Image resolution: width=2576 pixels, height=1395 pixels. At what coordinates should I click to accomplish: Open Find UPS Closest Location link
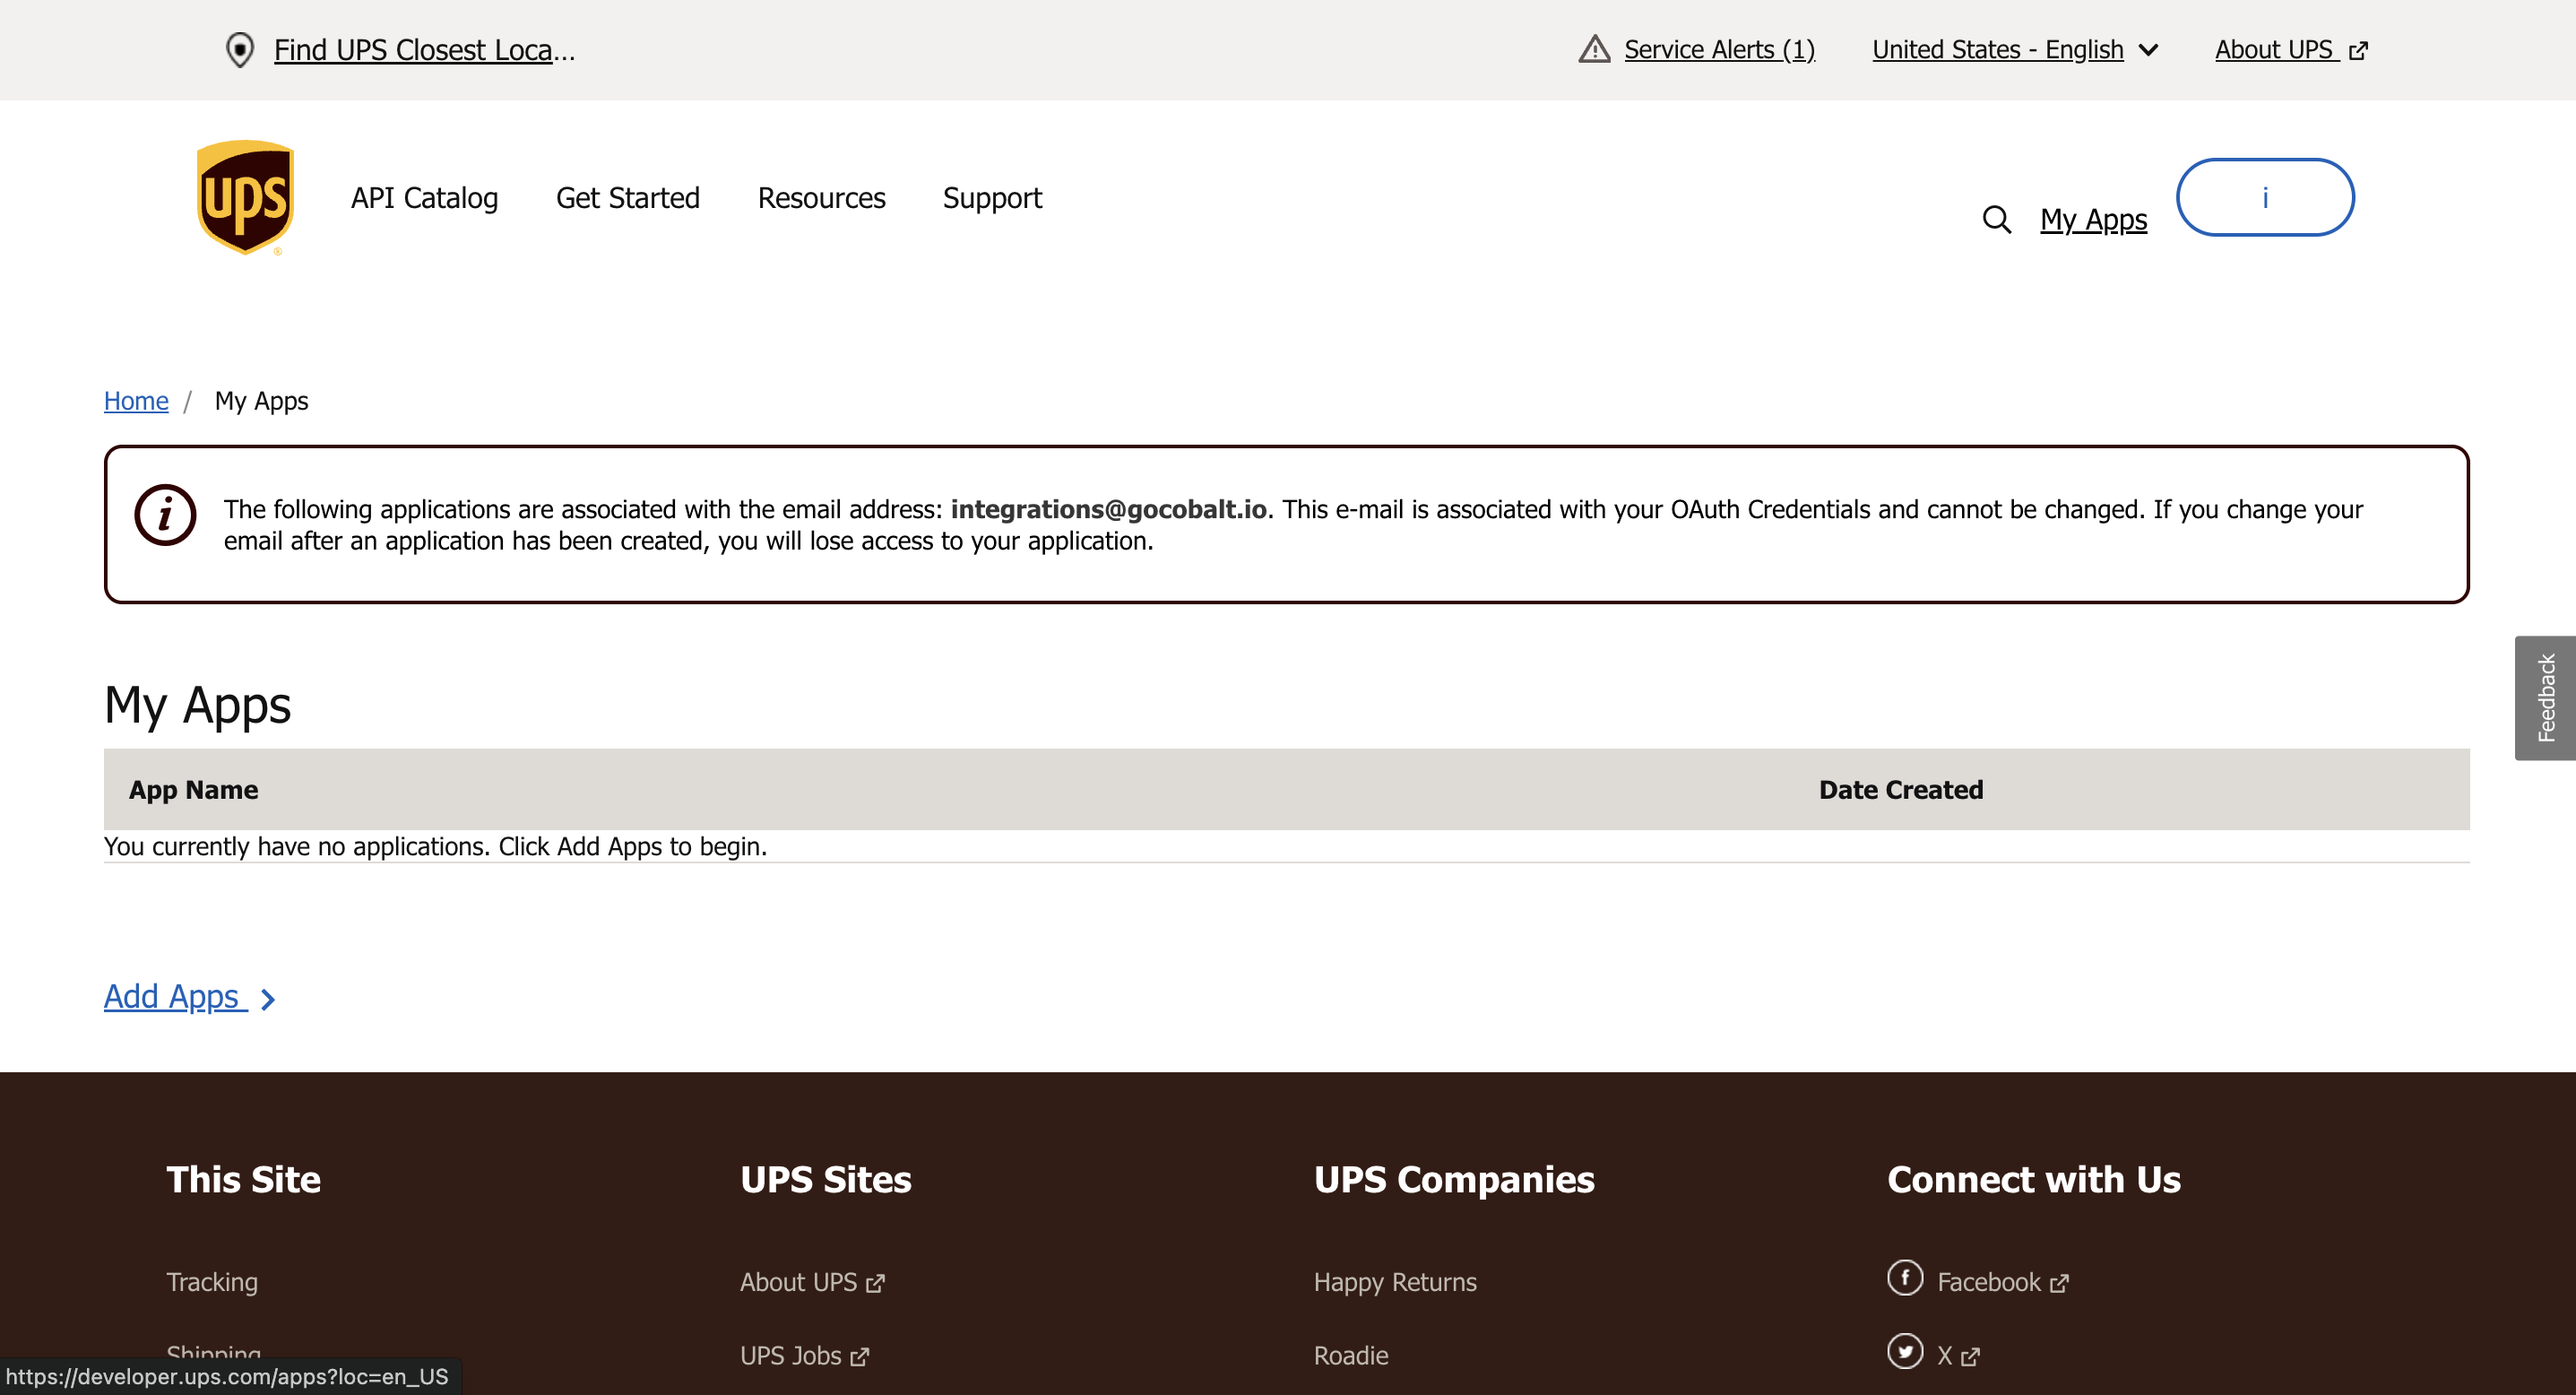tap(424, 49)
